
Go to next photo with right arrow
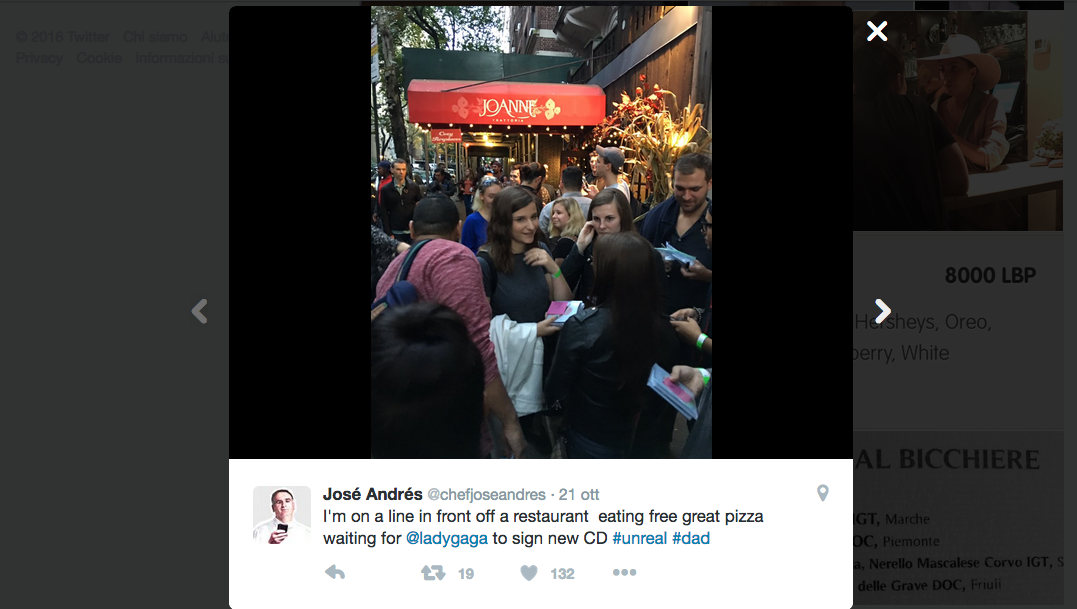(883, 311)
